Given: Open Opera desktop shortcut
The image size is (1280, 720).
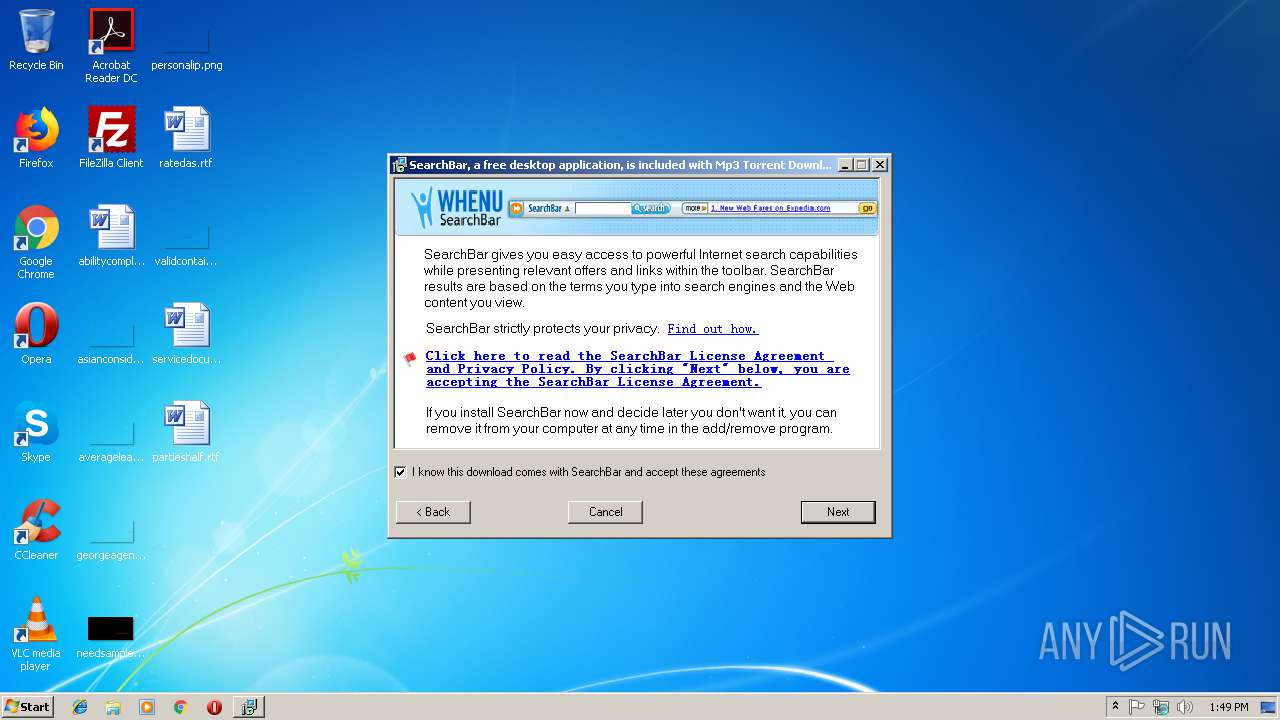Looking at the screenshot, I should point(36,334).
